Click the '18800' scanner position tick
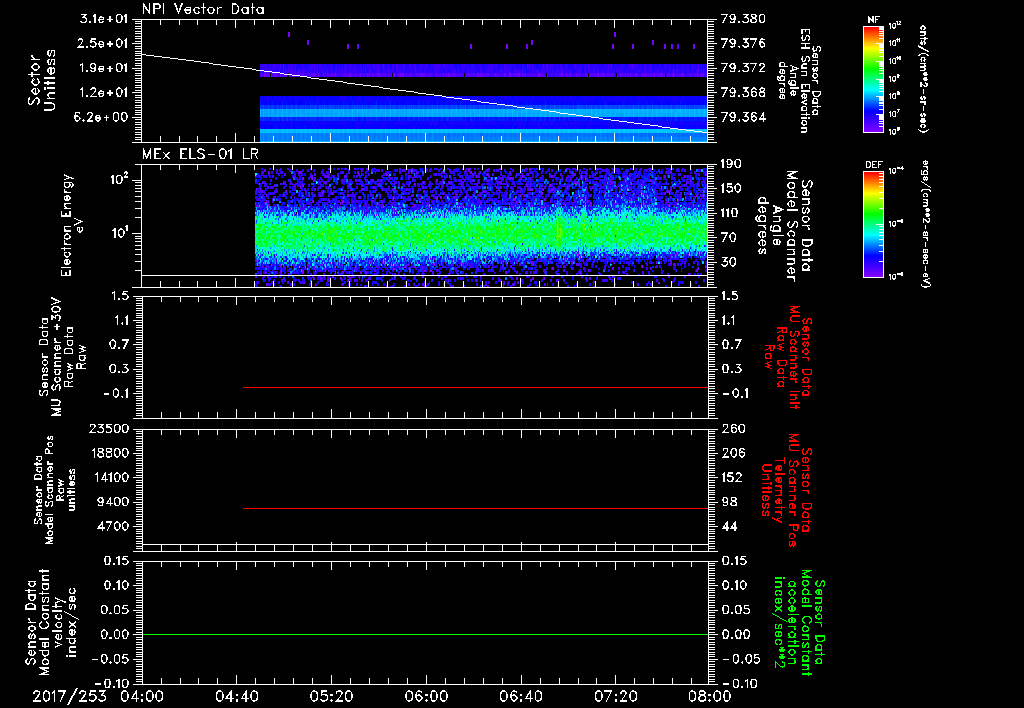The image size is (1024, 708). pyautogui.click(x=108, y=453)
